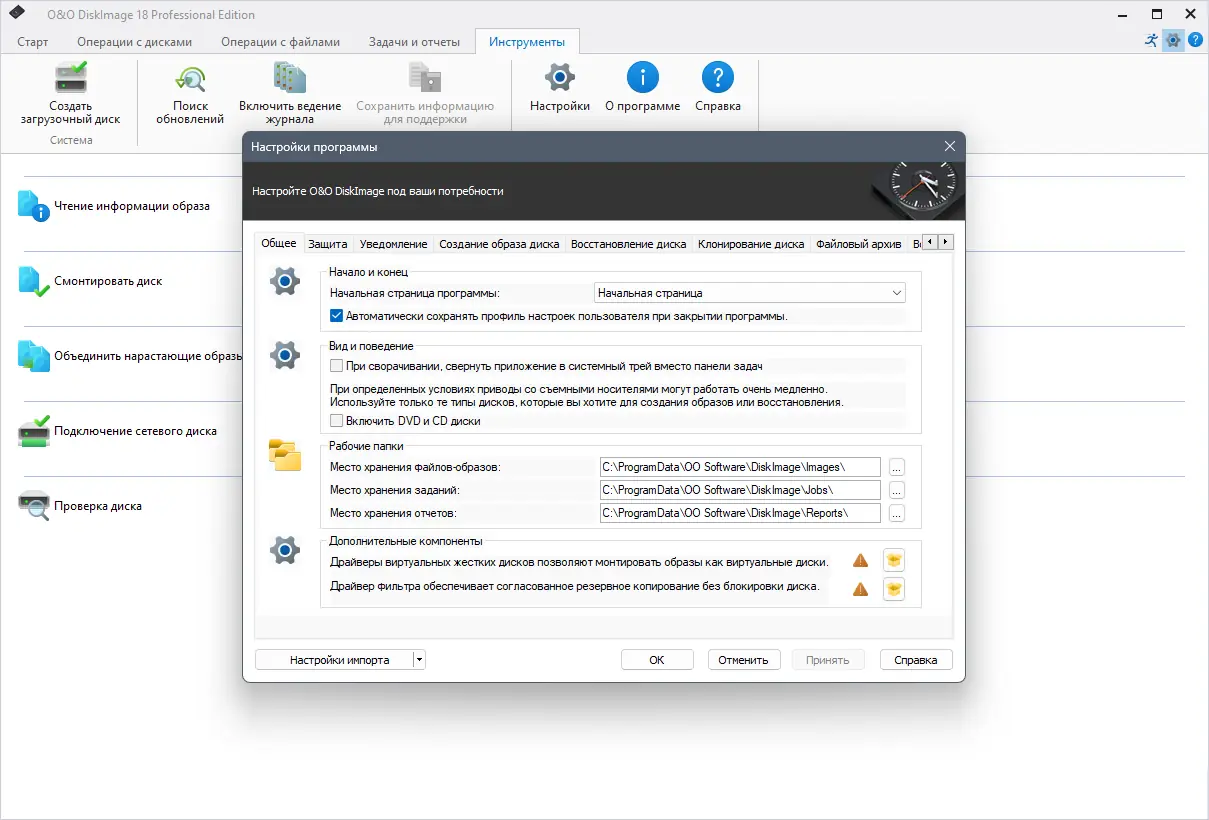Uncheck automatic saving of user settings profile
This screenshot has width=1209, height=820.
pos(336,315)
